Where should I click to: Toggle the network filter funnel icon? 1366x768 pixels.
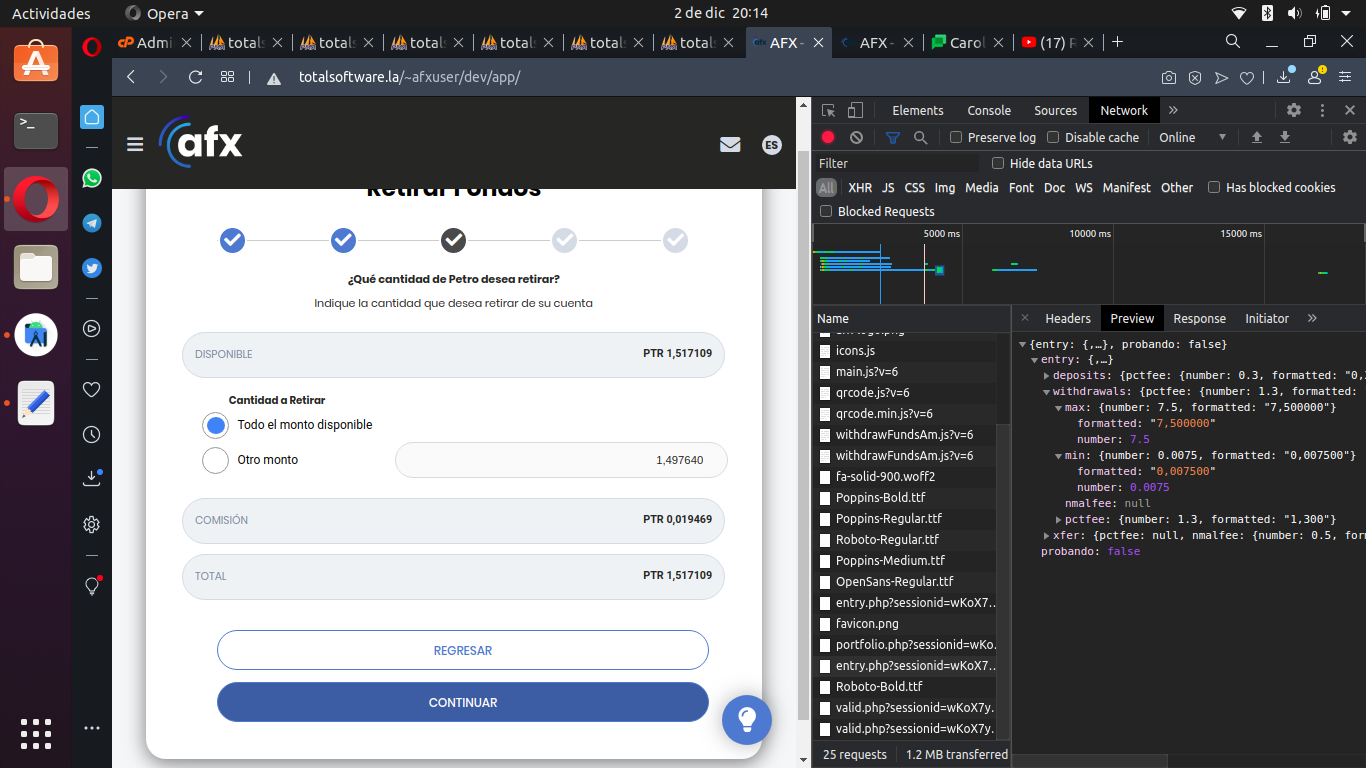tap(893, 137)
